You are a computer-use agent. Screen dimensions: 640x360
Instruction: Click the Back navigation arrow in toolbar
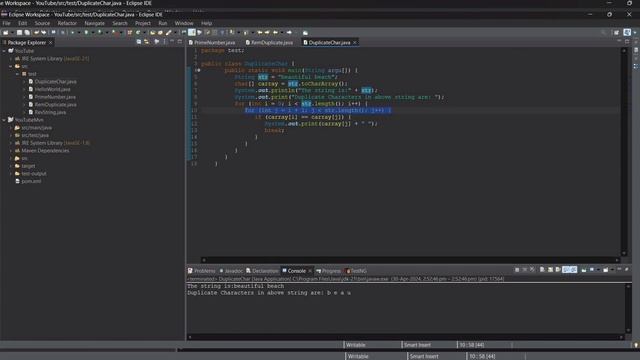[276, 32]
